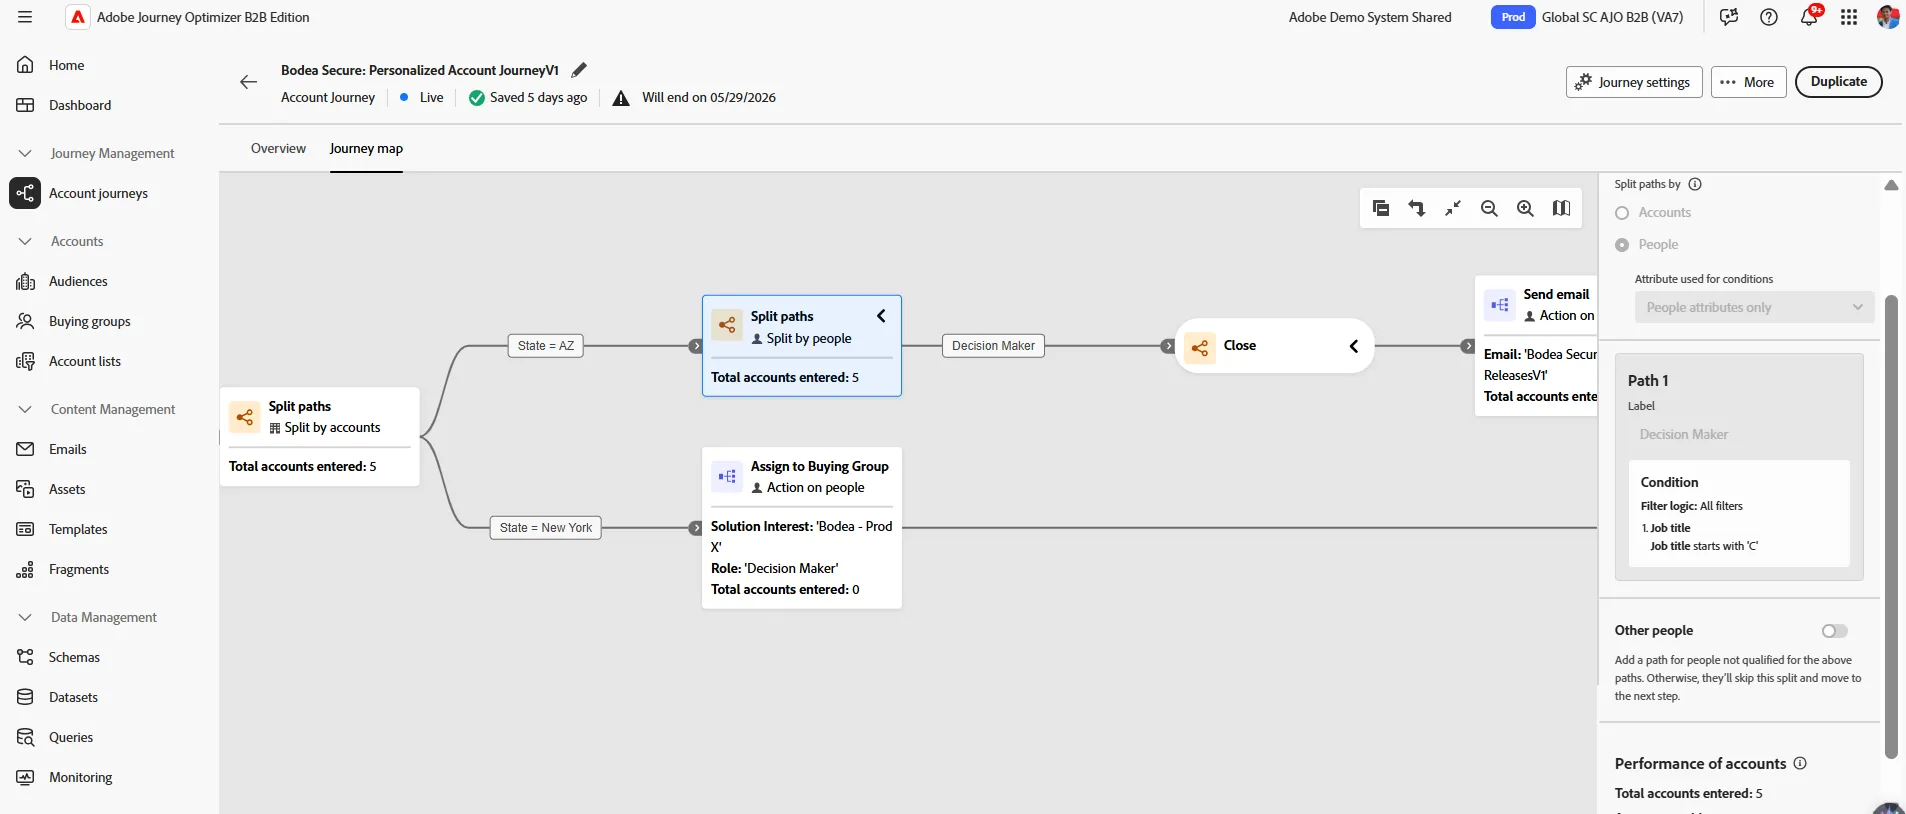
Task: Click the canvas orientation switch tool
Action: [x=1417, y=208]
